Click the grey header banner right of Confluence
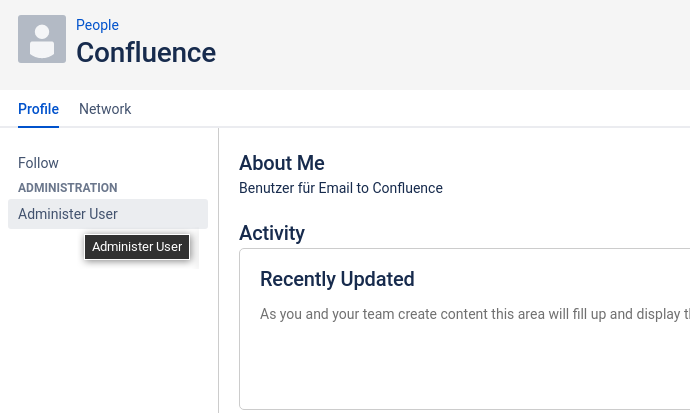Viewport: 690px width, 413px height. 450,45
